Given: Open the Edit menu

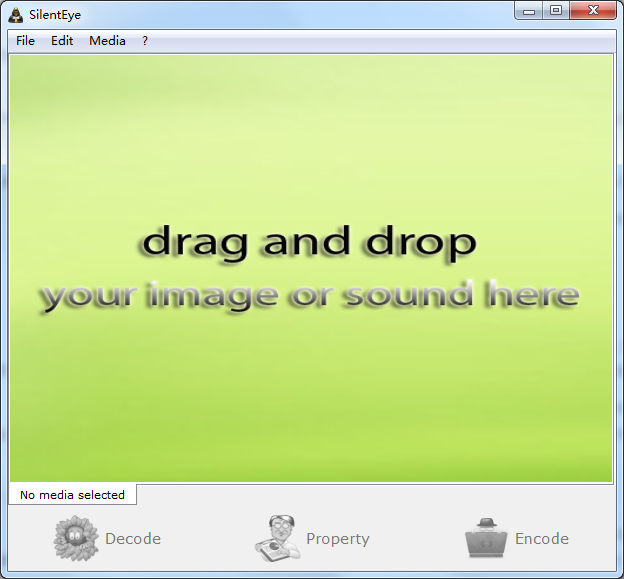Looking at the screenshot, I should point(62,41).
